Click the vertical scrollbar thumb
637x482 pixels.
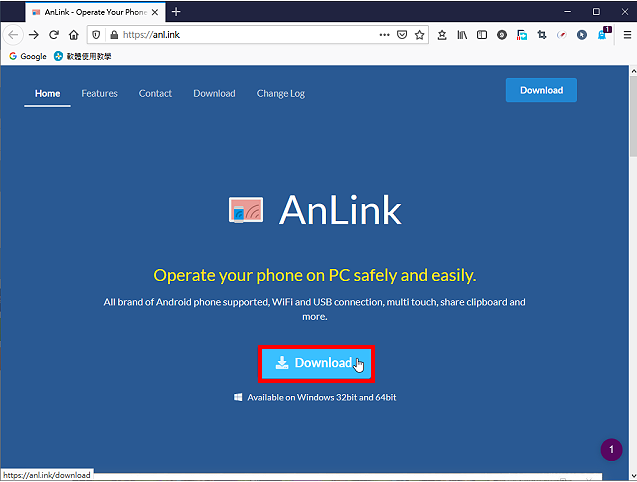click(633, 116)
